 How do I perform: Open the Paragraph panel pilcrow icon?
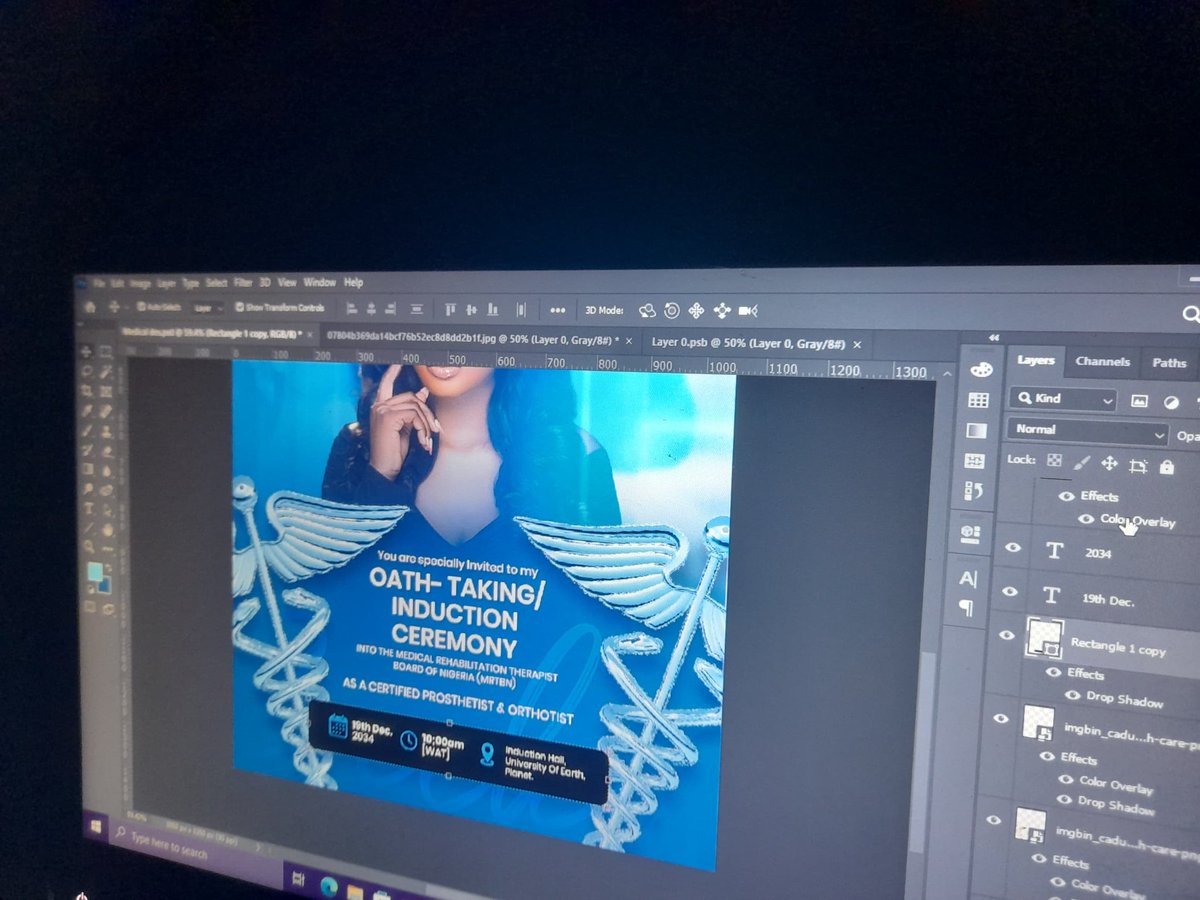tap(967, 607)
